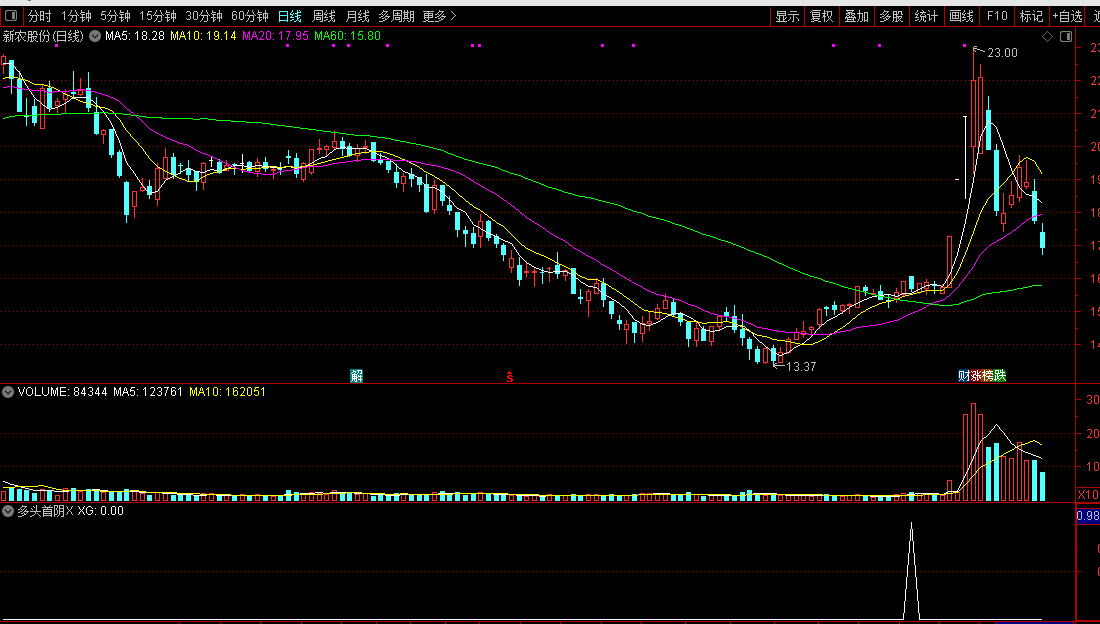The height and width of the screenshot is (624, 1100).
Task: Click the 叠加 overlay toolbar item
Action: coord(857,15)
